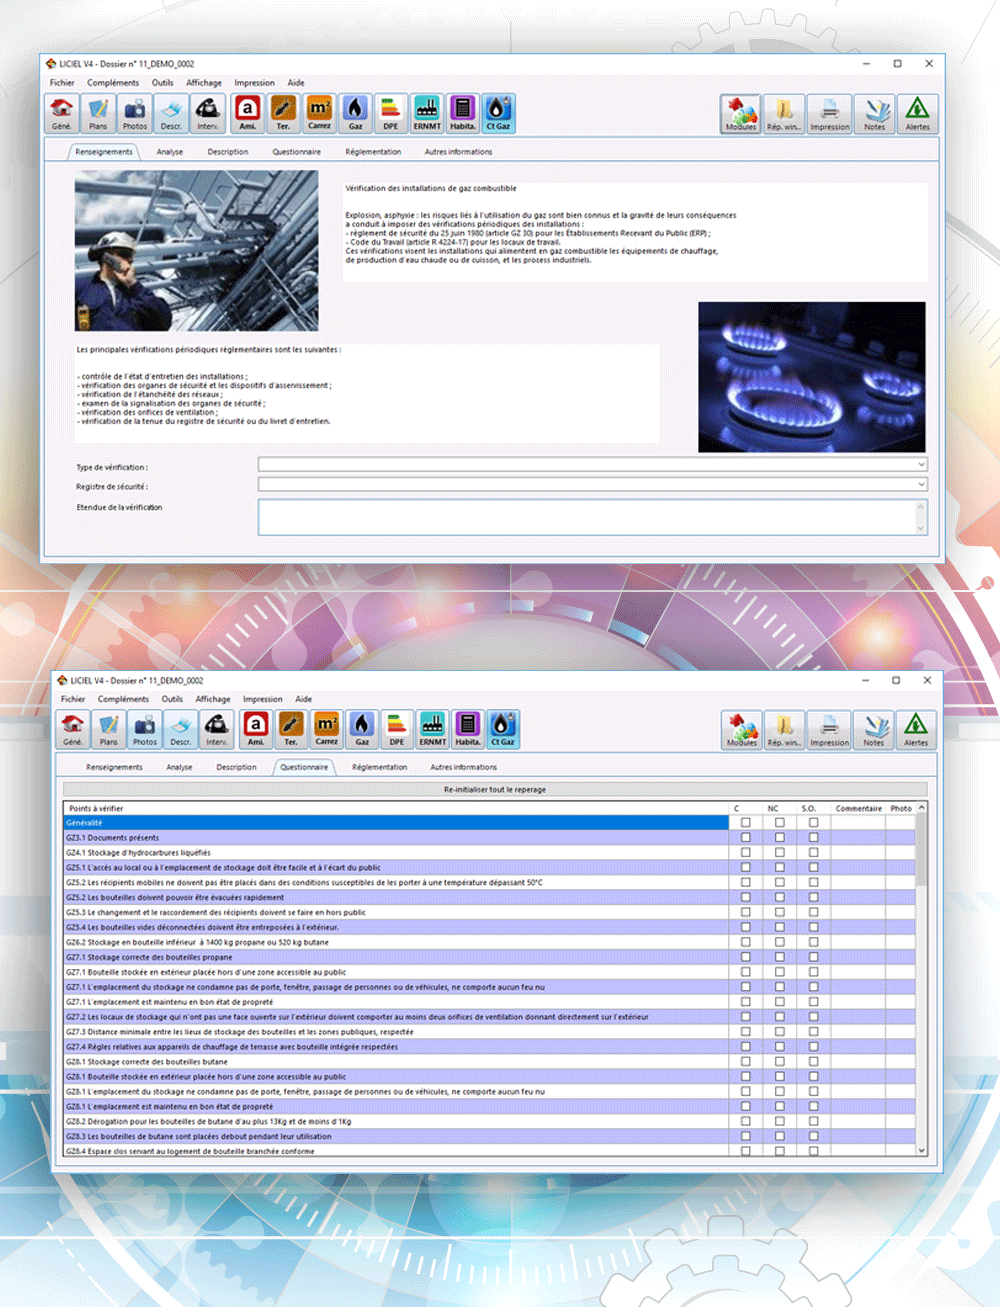Switch to Analyse tab in top window

tap(170, 152)
